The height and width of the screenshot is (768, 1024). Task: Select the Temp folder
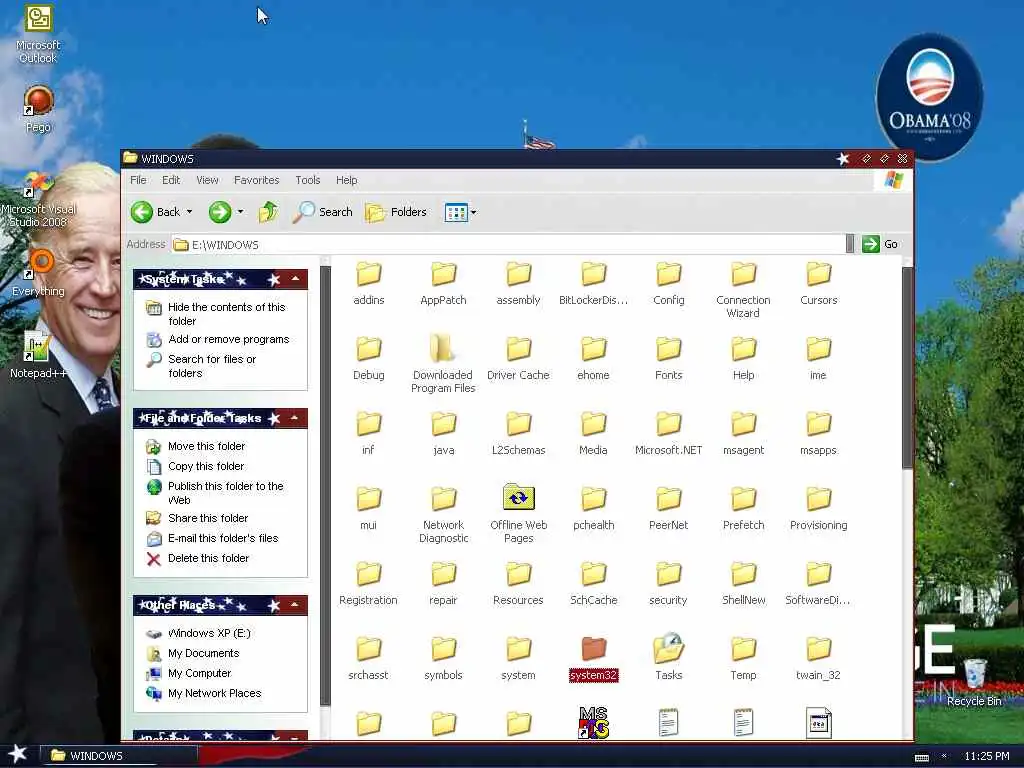tap(743, 658)
